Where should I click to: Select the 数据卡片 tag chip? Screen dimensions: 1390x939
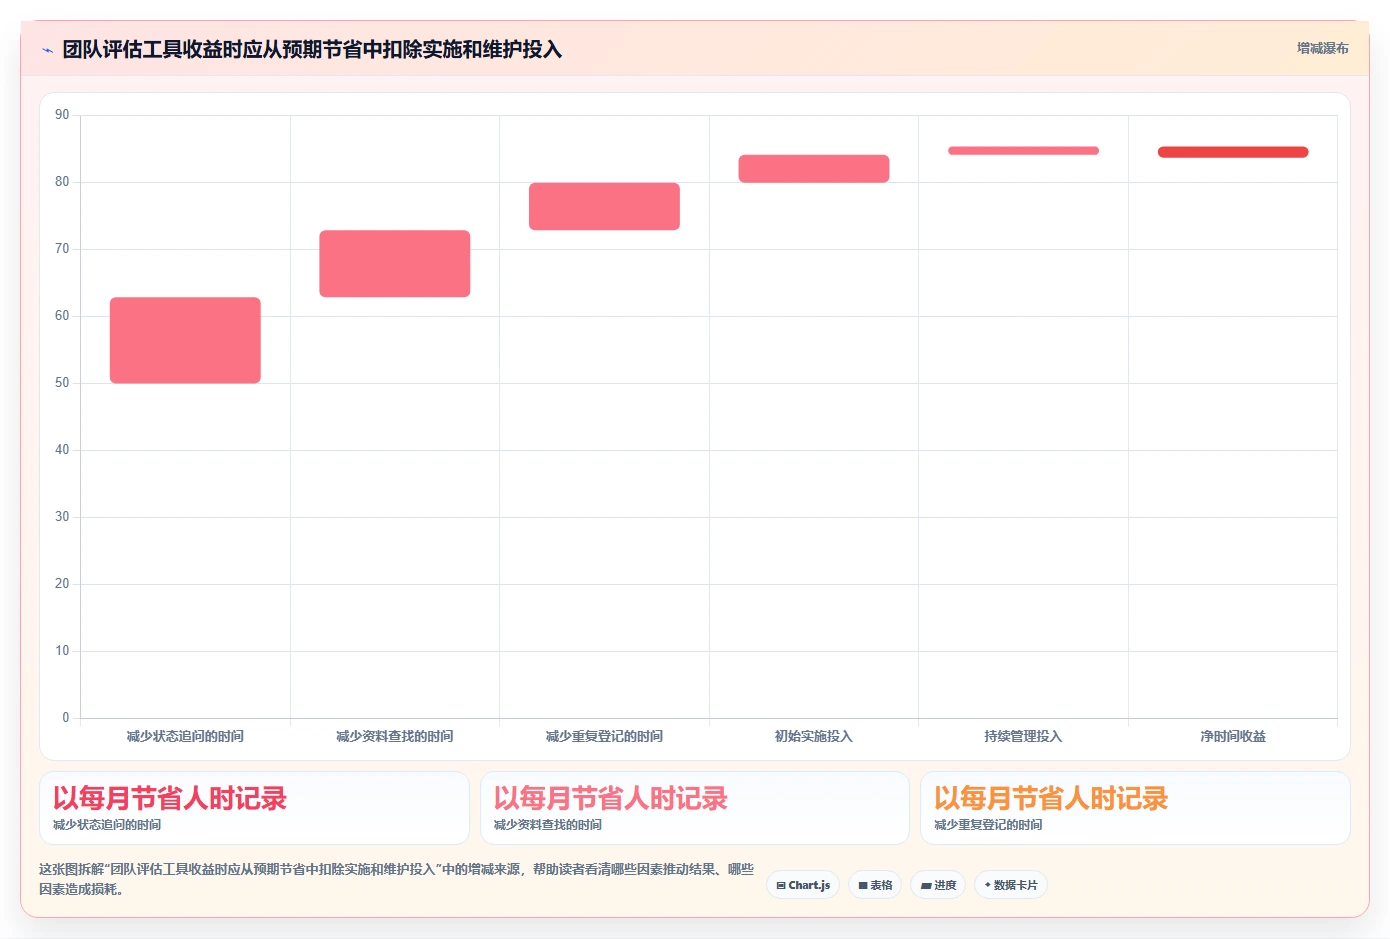1010,885
